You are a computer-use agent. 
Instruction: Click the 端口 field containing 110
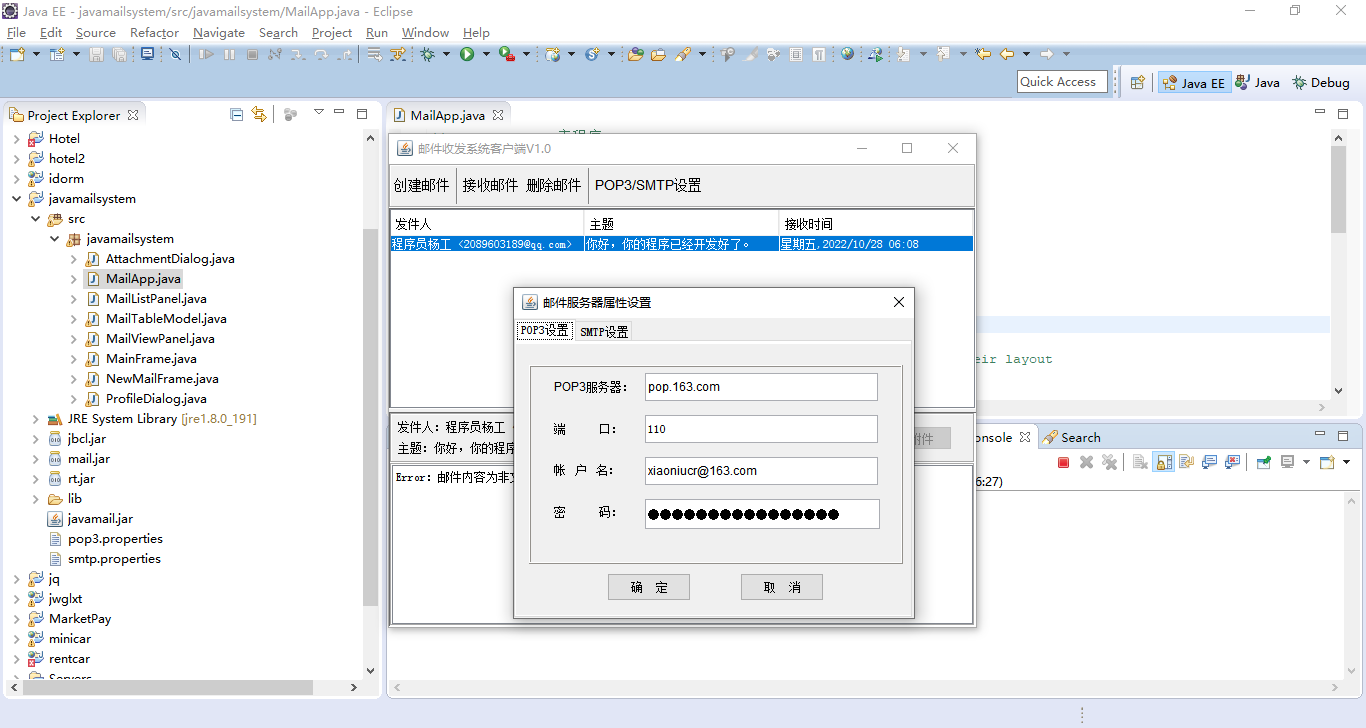(761, 429)
